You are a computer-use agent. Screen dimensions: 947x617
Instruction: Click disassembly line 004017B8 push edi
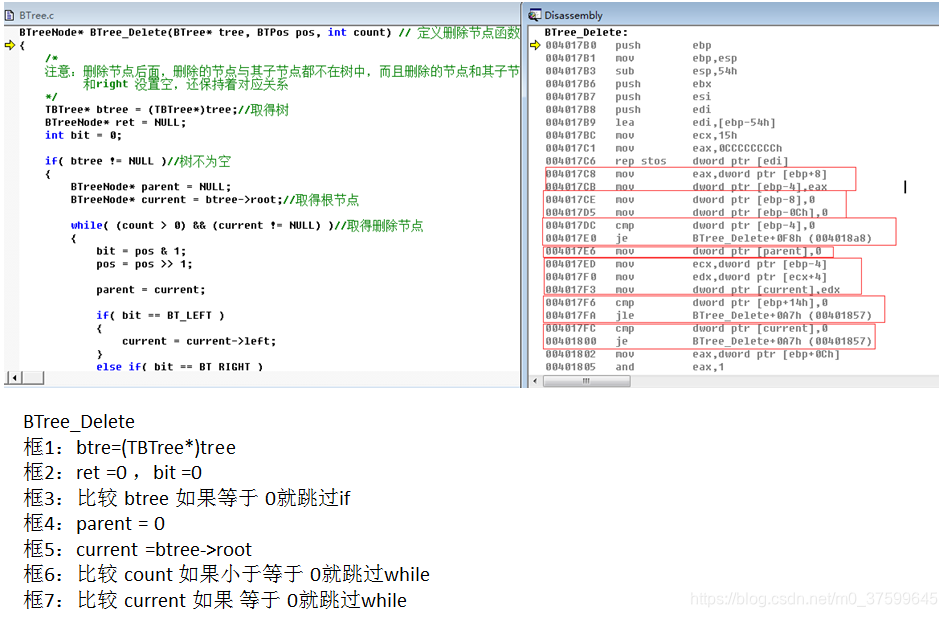pyautogui.click(x=628, y=110)
